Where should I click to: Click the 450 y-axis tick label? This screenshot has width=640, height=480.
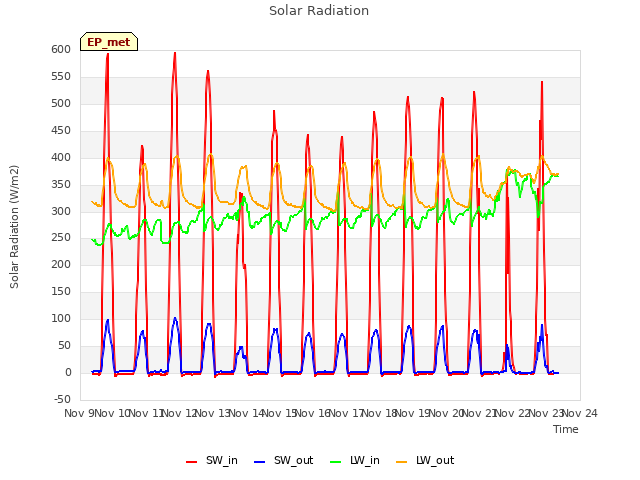(61, 130)
